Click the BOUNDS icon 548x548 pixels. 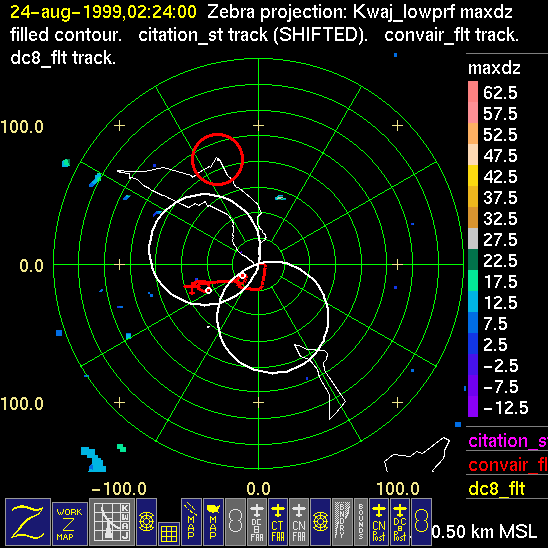[x=361, y=522]
